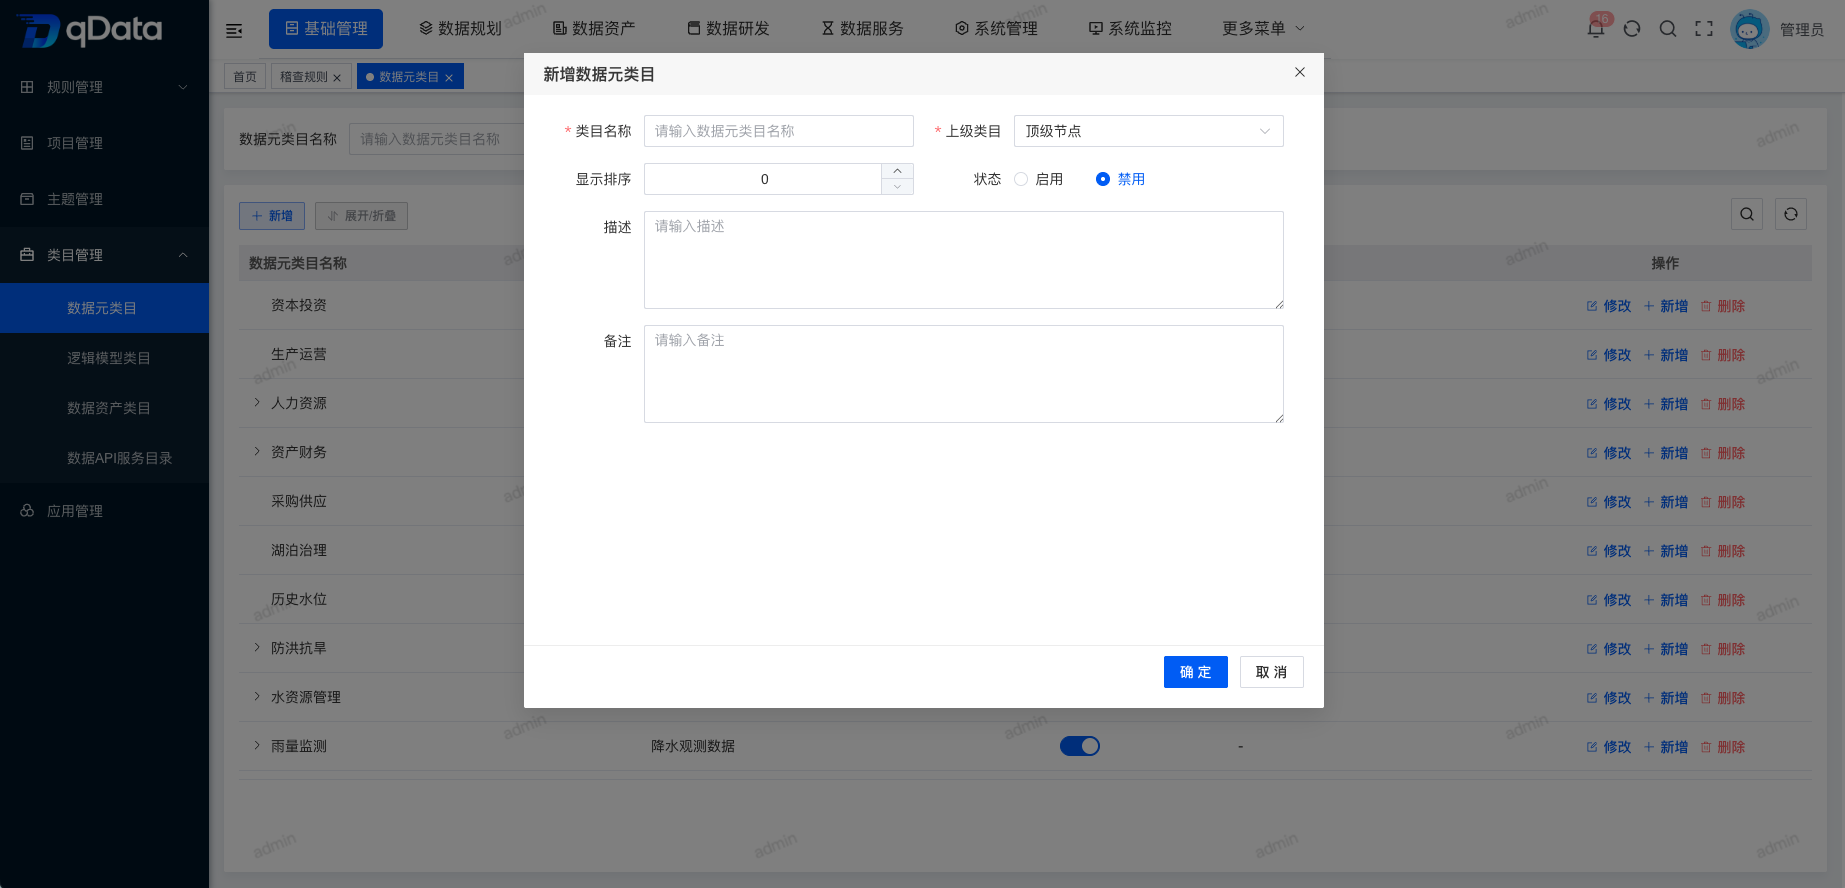Expand the 人力资源 tree row

257,402
